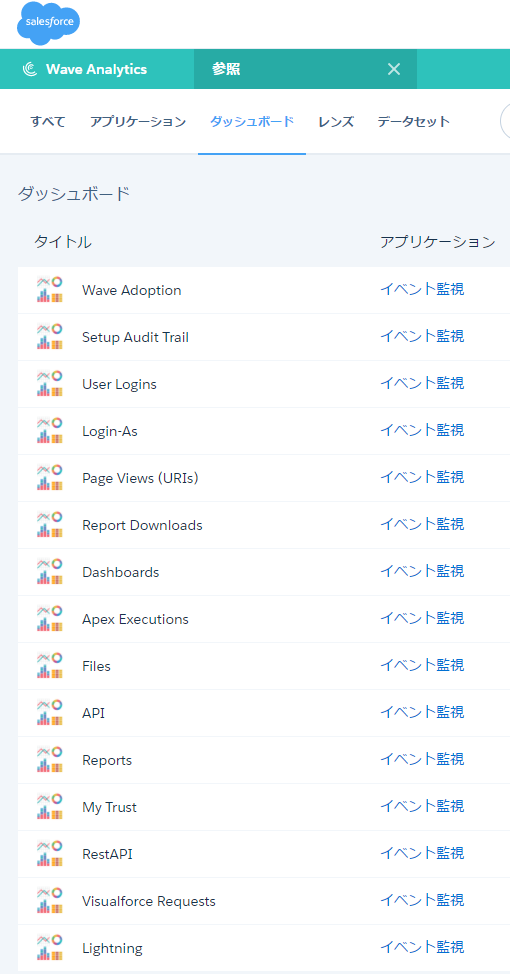
Task: Open the Reports dashboard title
Action: (107, 760)
